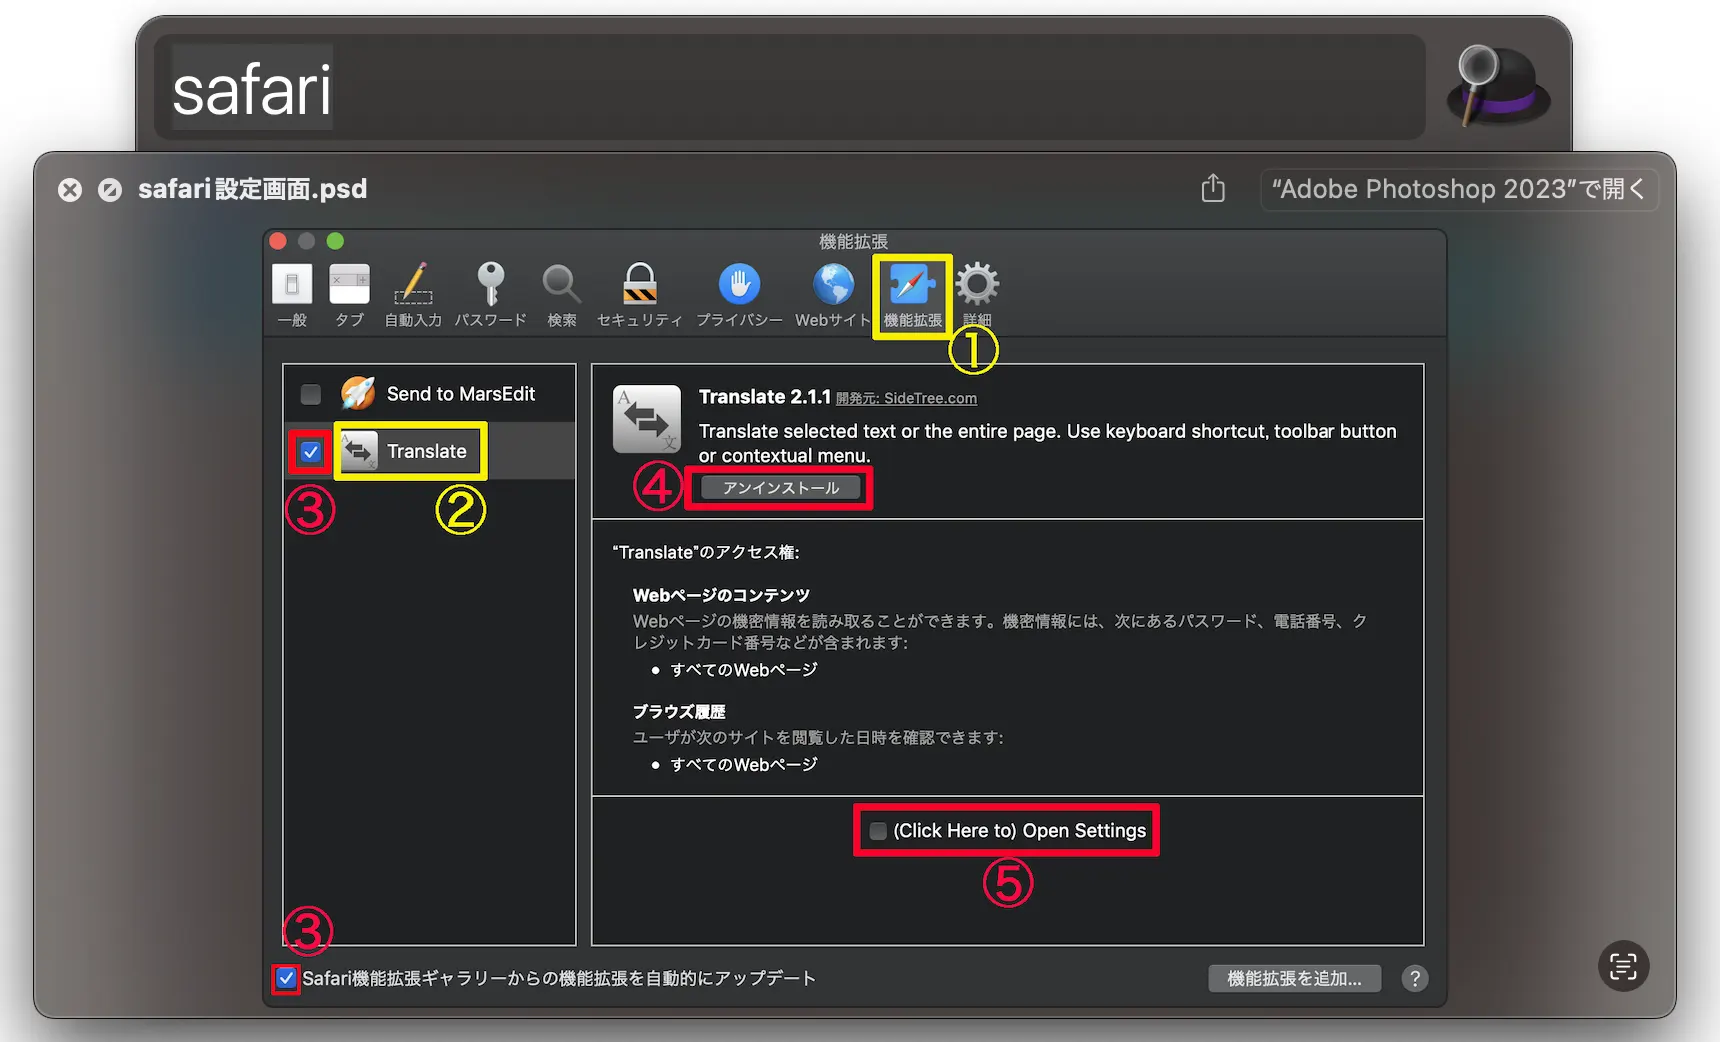This screenshot has height=1042, width=1720.
Task: Click the Translate selected text description
Action: 1047,443
